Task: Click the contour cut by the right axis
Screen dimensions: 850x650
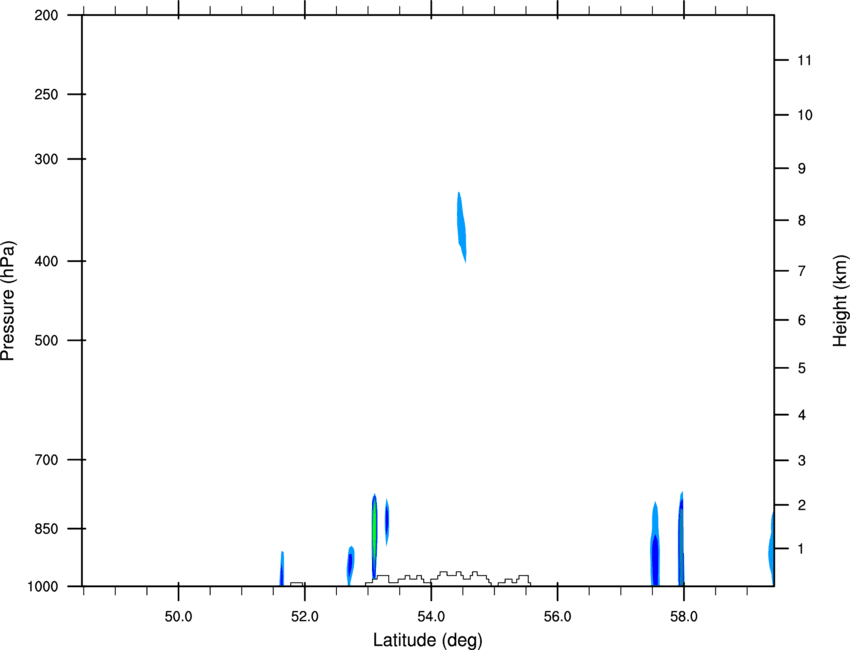Action: click(771, 548)
